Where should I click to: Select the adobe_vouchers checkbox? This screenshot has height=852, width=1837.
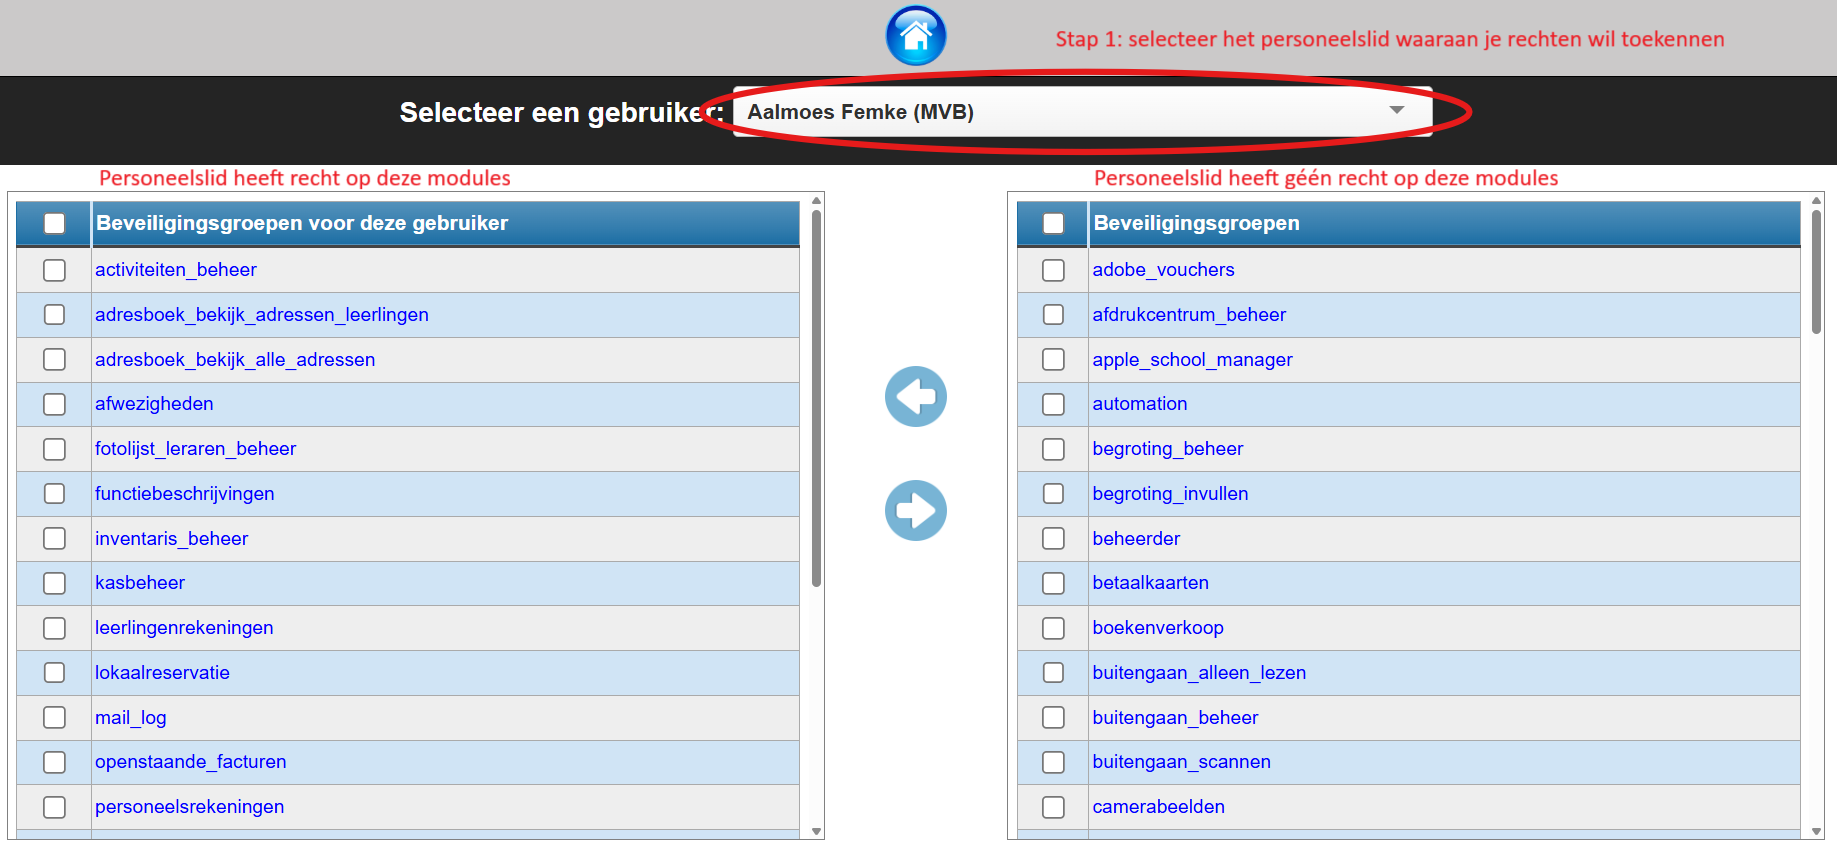[x=1053, y=270]
